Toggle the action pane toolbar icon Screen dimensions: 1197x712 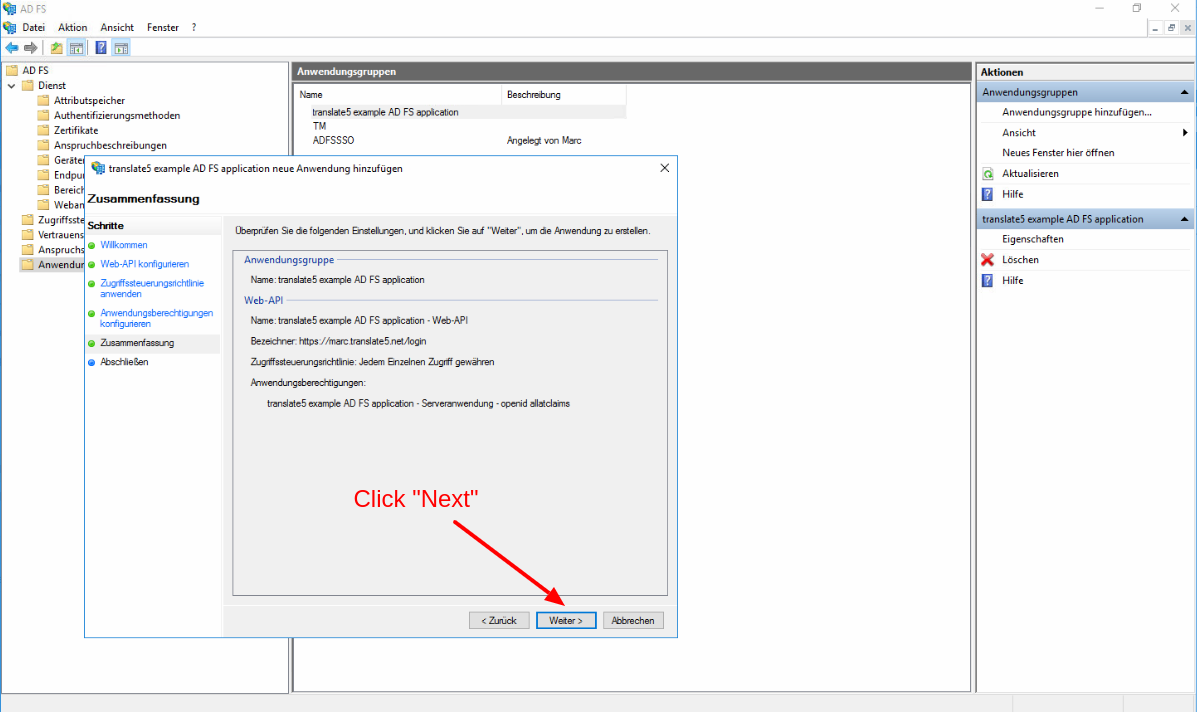pos(121,48)
